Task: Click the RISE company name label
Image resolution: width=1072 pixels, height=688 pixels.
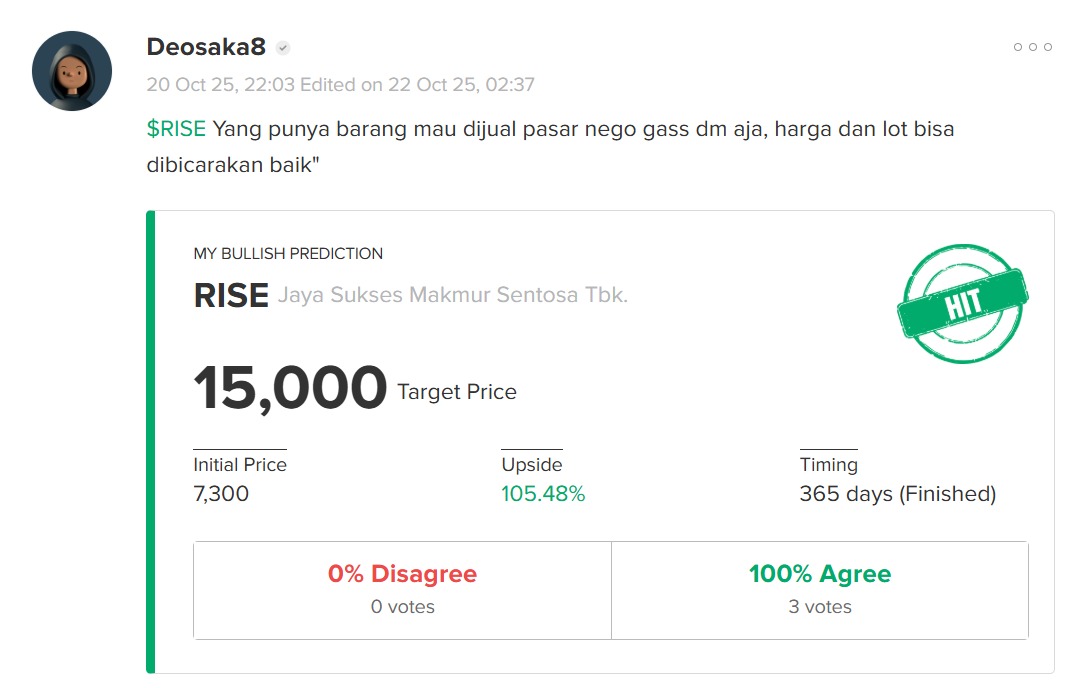Action: (450, 295)
